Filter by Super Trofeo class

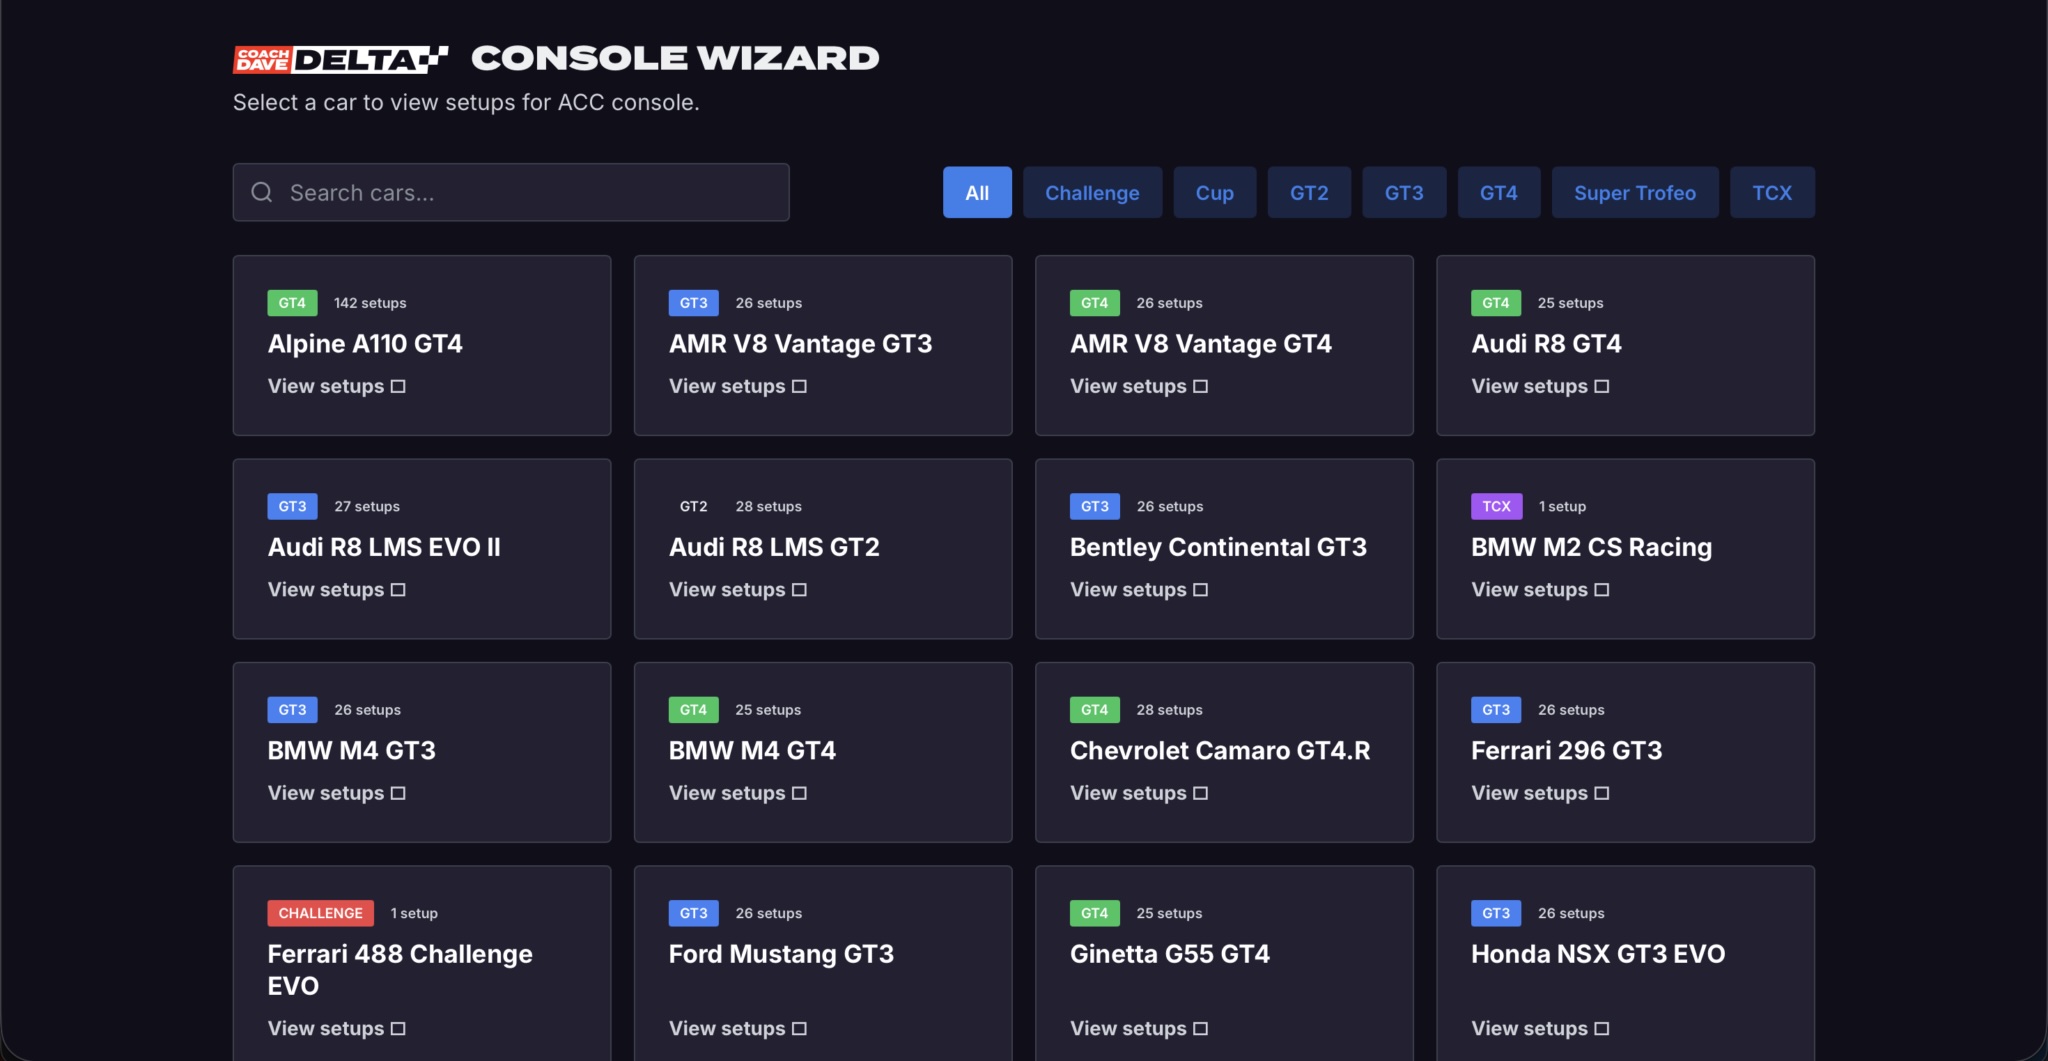coord(1635,192)
